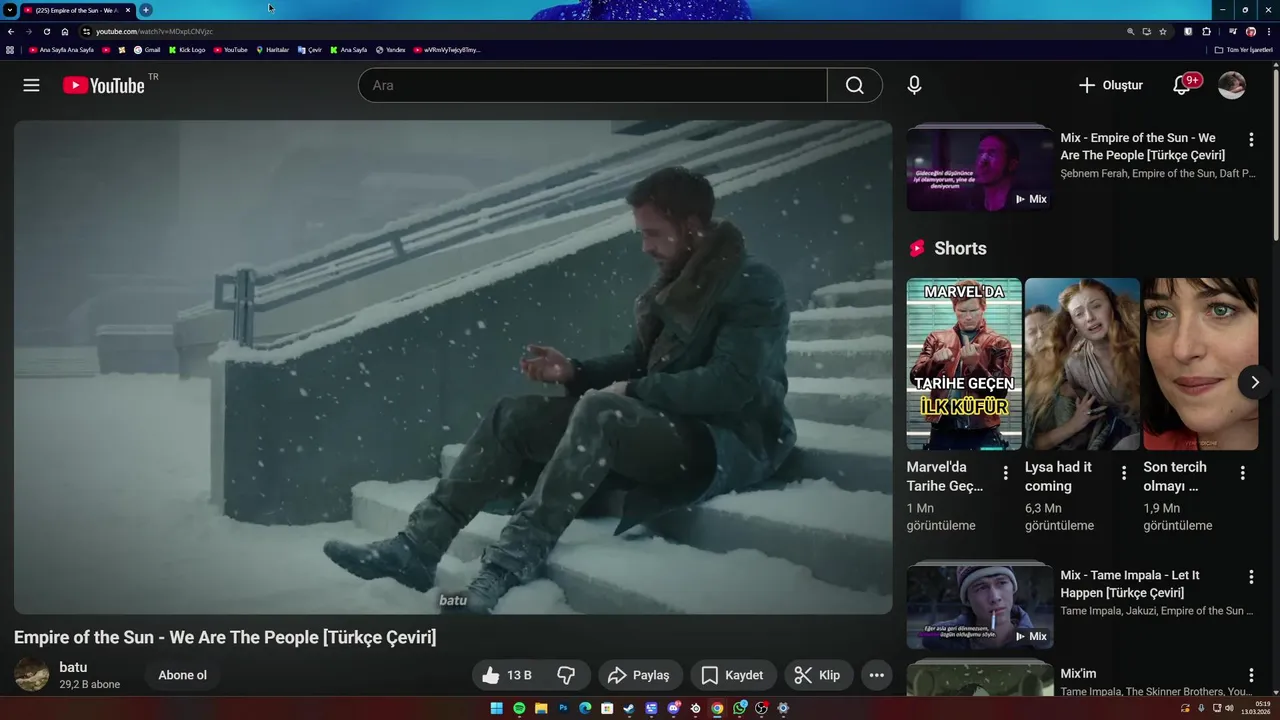Image resolution: width=1280 pixels, height=720 pixels.
Task: Open Chrome tab search dropdown arrow
Action: tap(10, 10)
